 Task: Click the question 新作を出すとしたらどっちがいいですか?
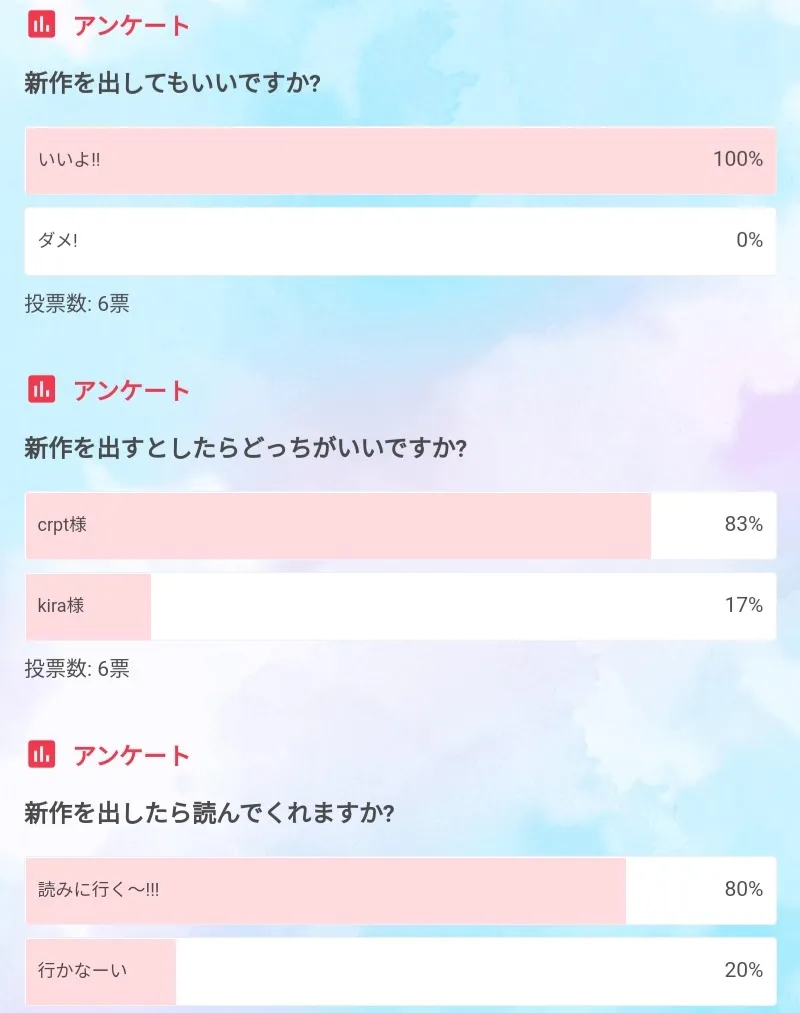tap(246, 448)
